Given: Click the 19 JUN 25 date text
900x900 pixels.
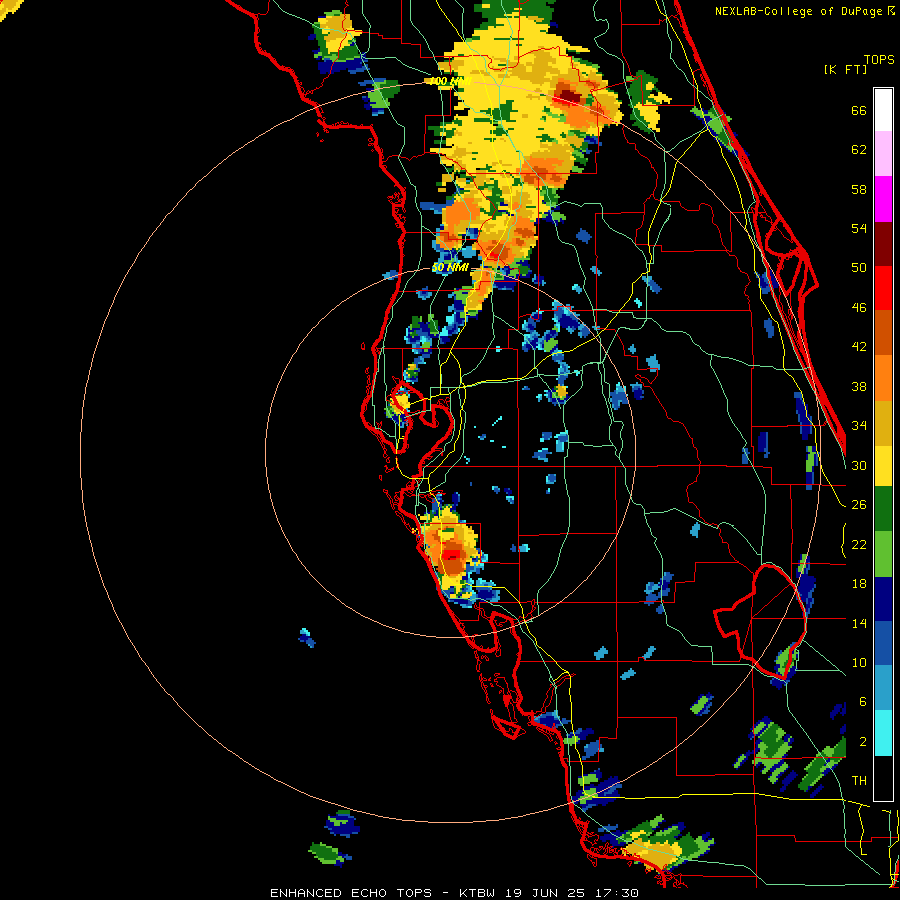Looking at the screenshot, I should click(548, 893).
